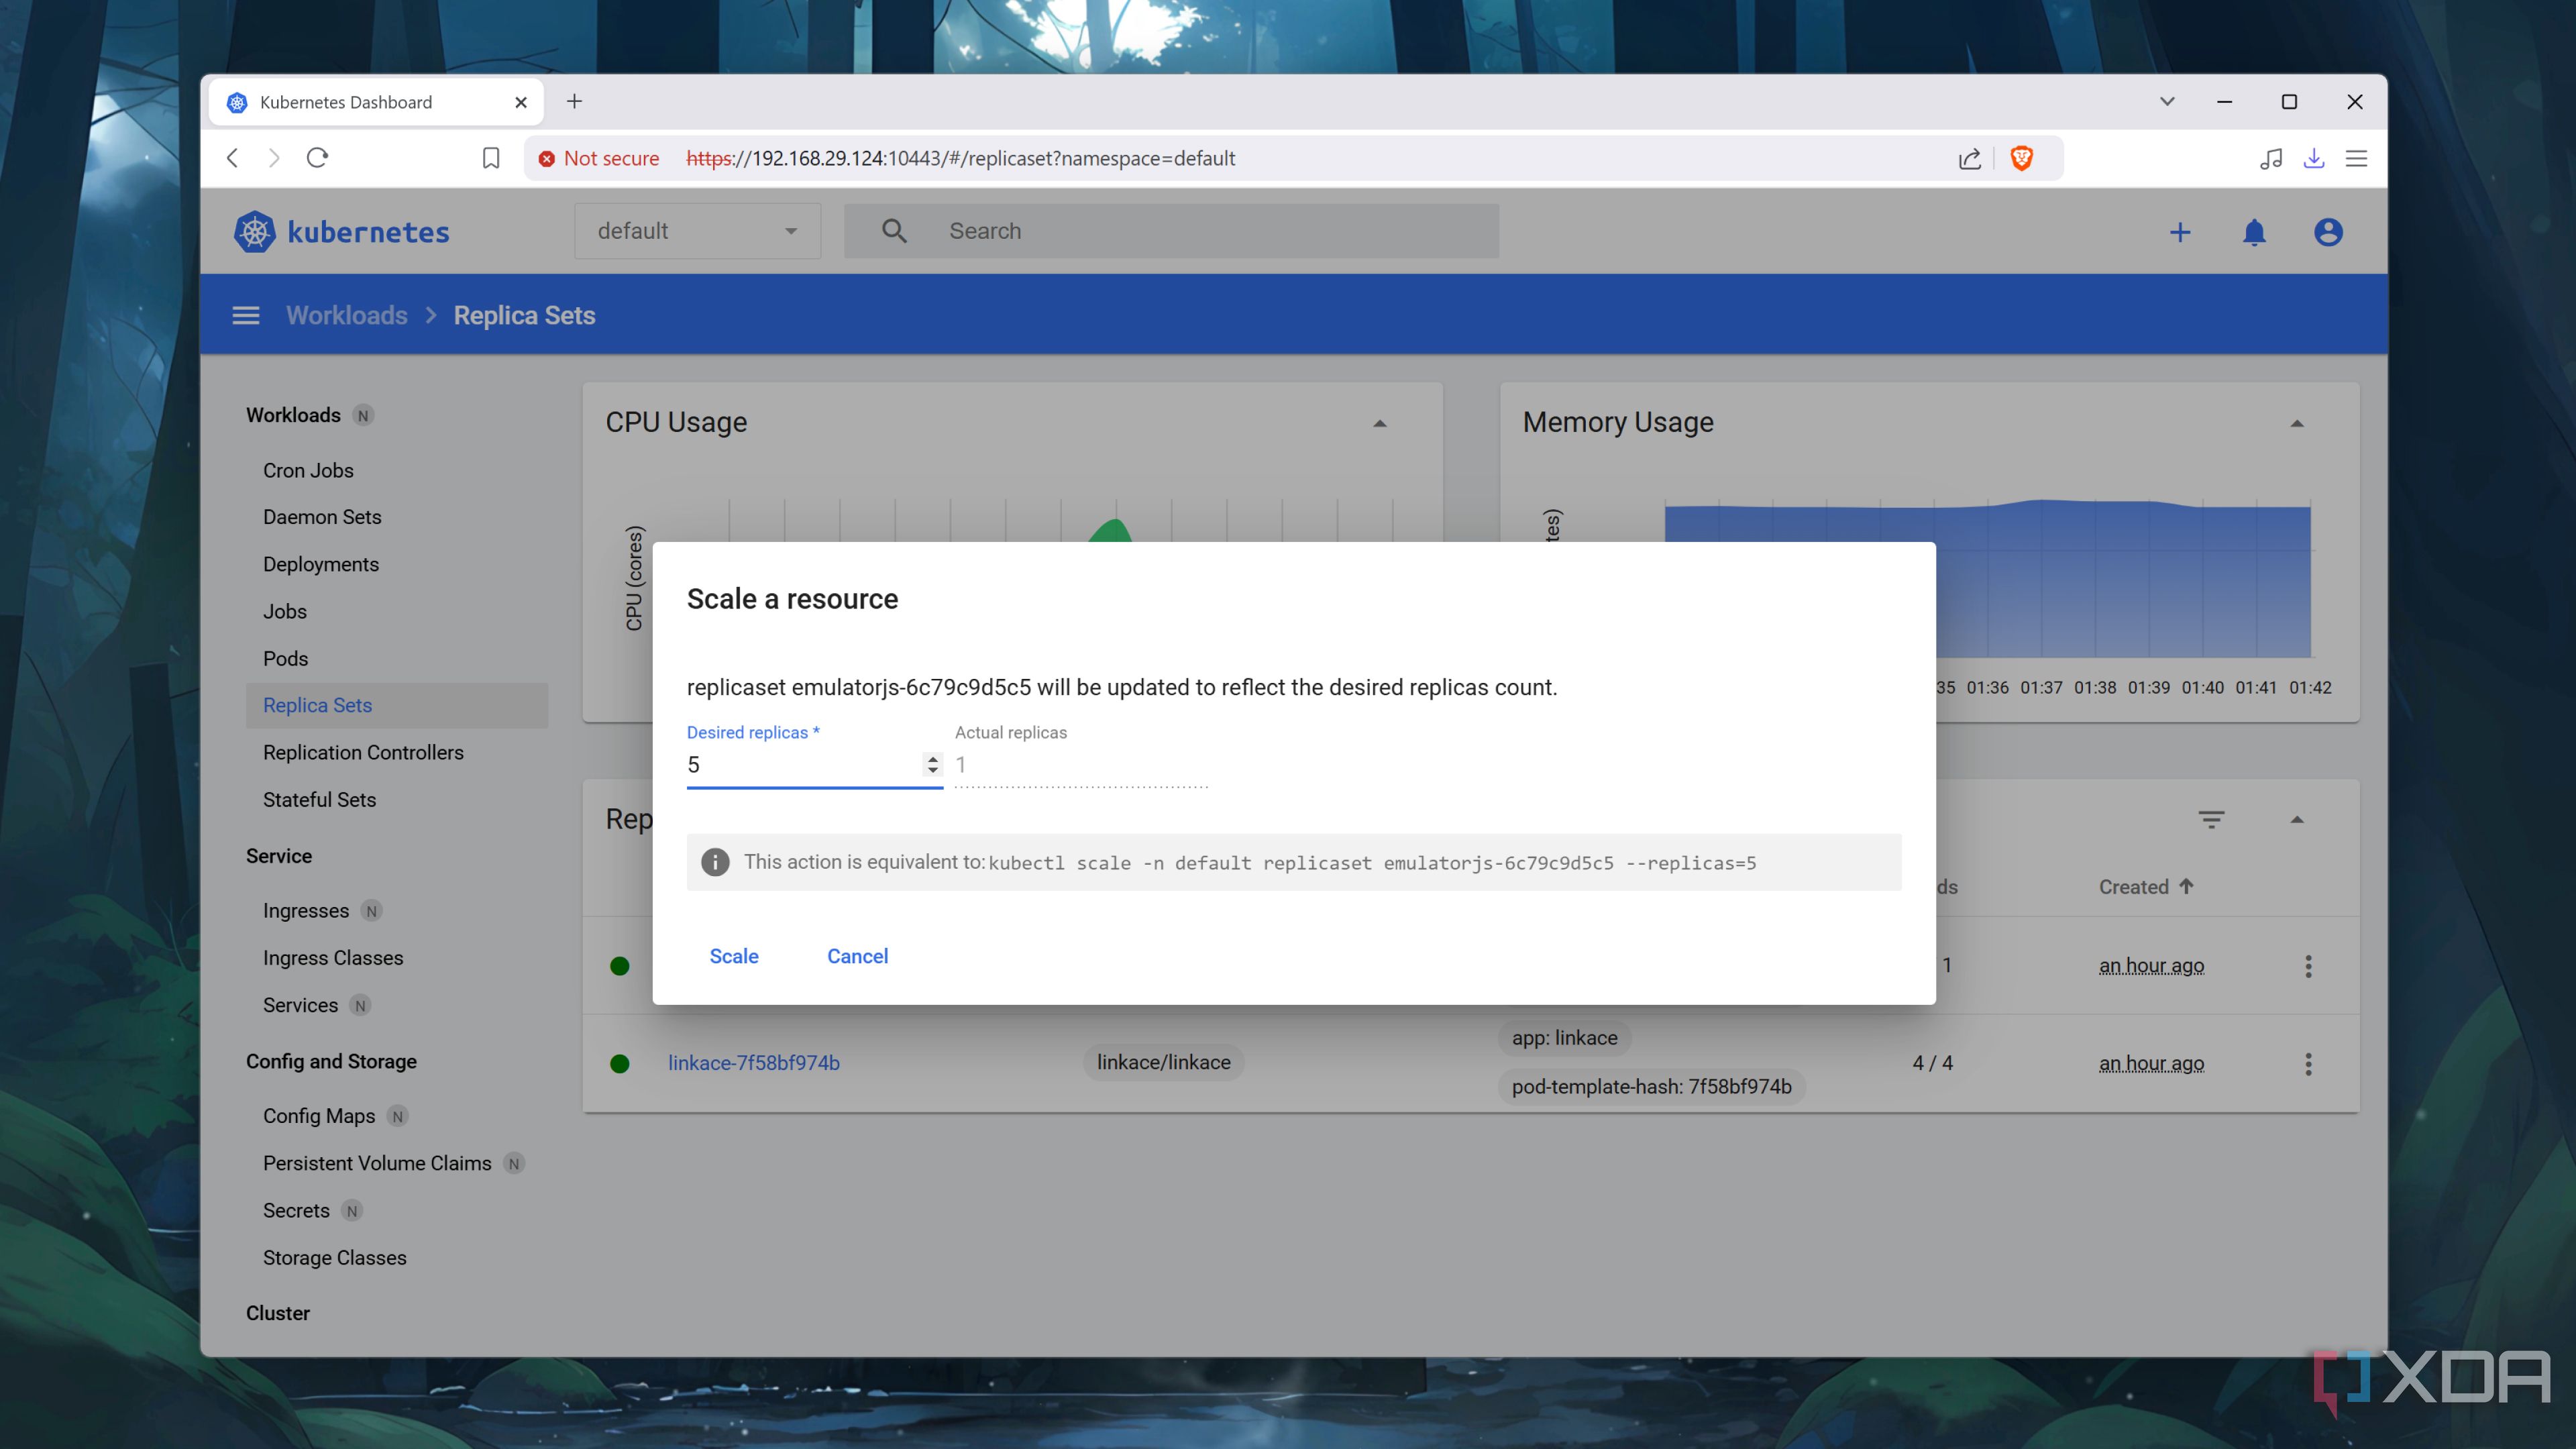The width and height of the screenshot is (2576, 1449).
Task: Sort the table by Created column
Action: [2146, 886]
